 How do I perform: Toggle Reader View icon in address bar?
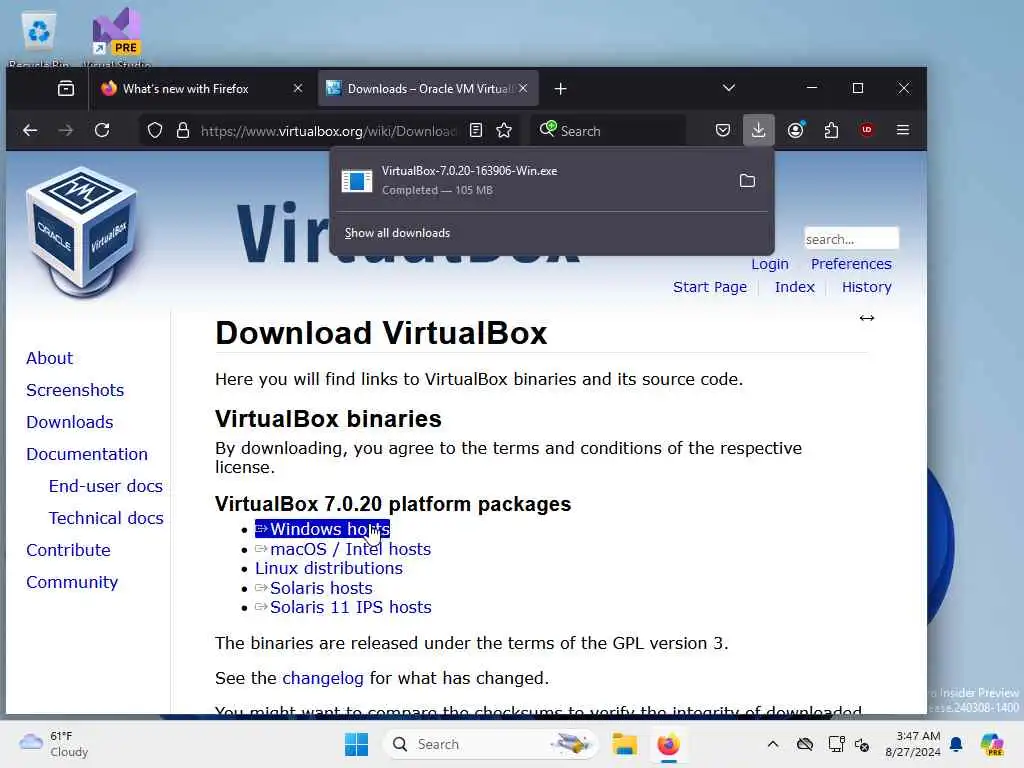pyautogui.click(x=476, y=131)
